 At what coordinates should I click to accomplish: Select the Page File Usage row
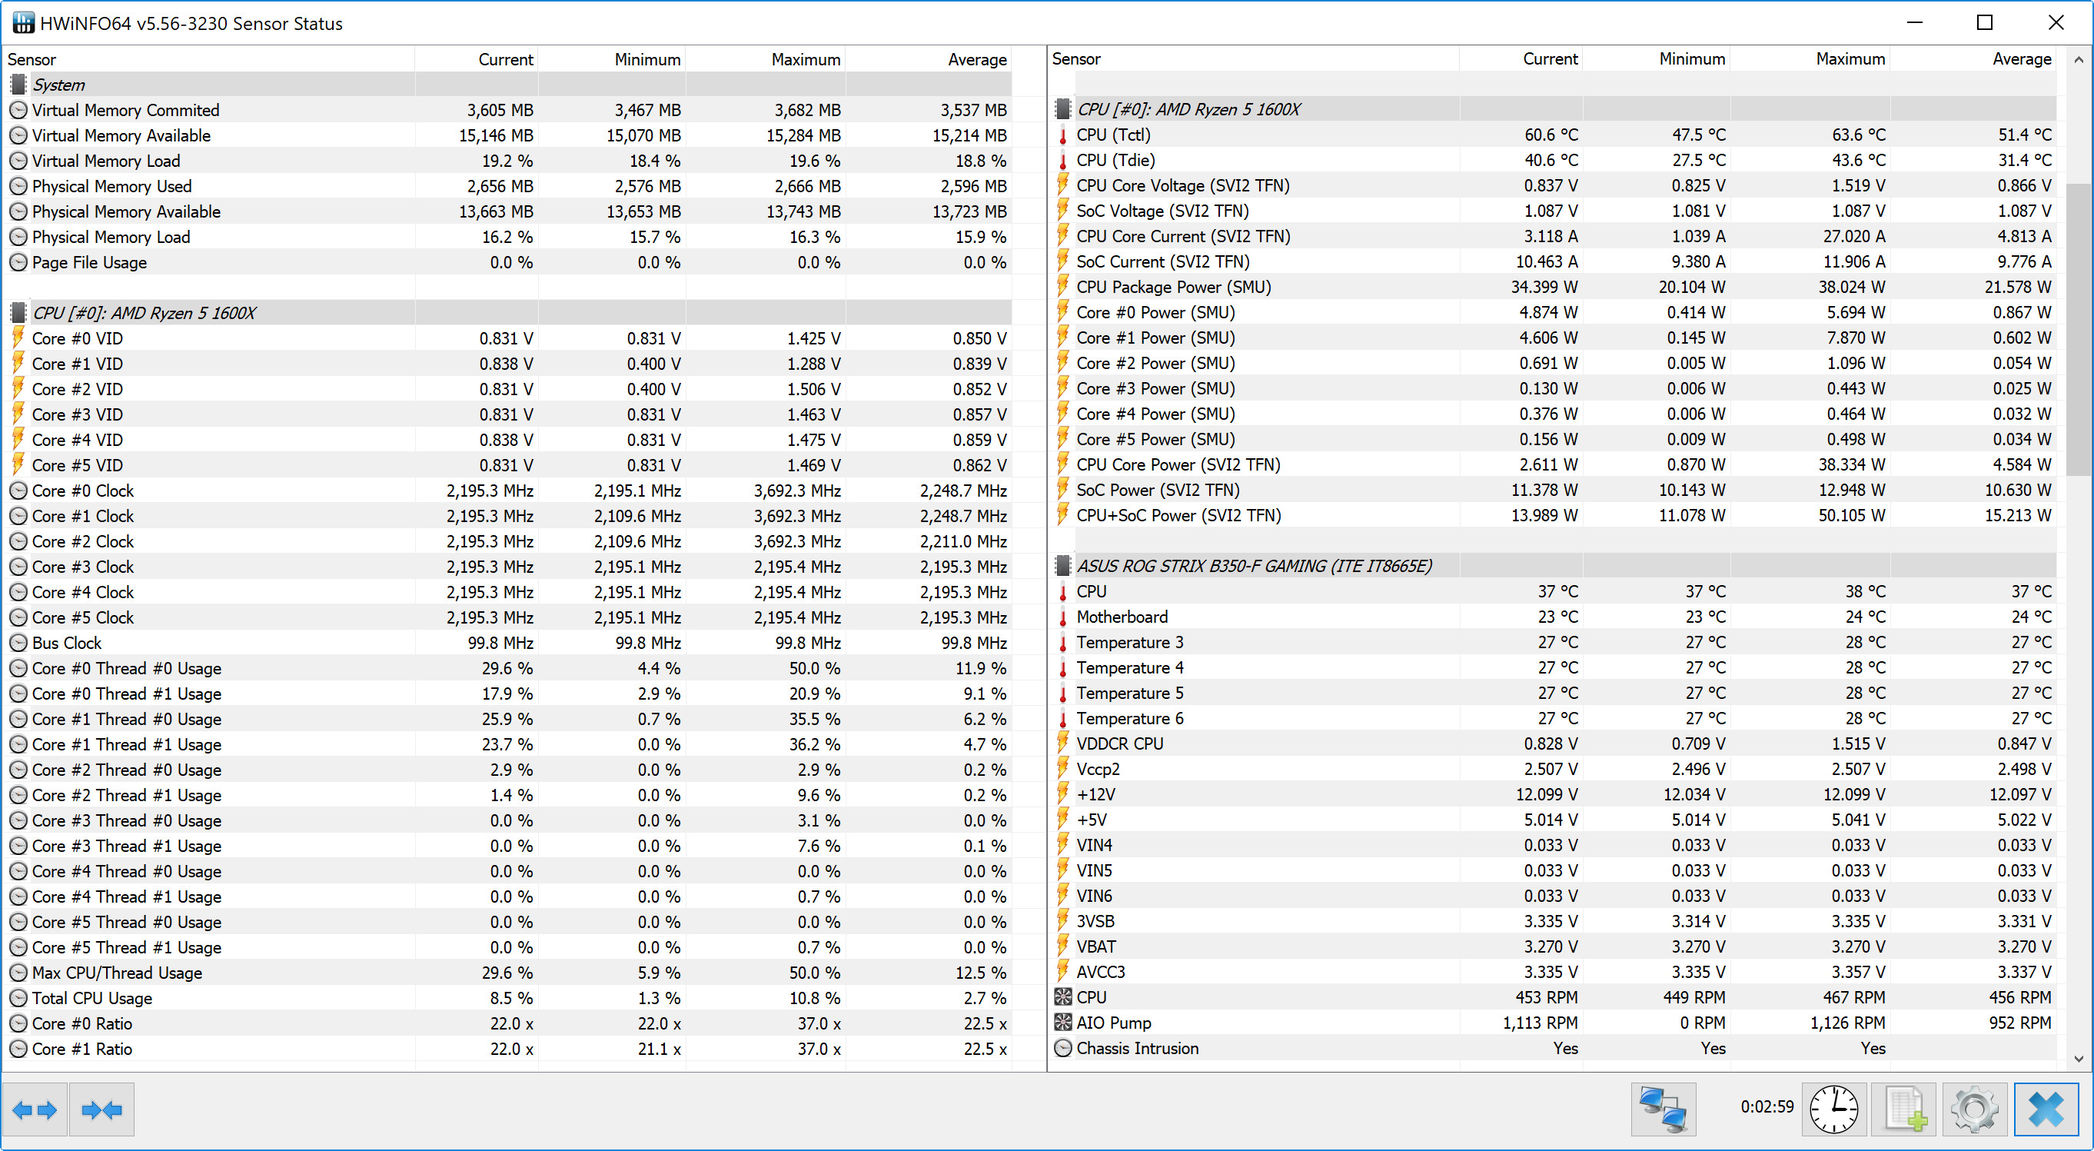pos(510,262)
